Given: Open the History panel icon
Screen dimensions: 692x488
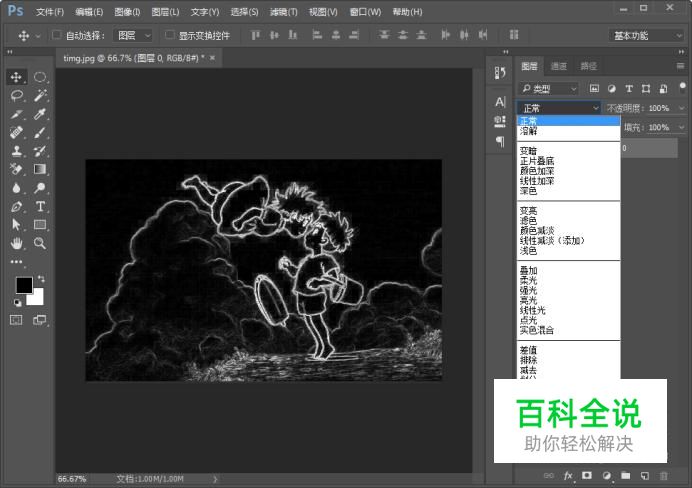Looking at the screenshot, I should tap(500, 73).
